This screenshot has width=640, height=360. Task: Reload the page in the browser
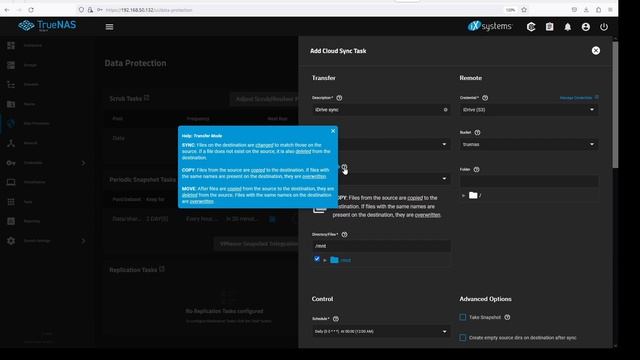tap(31, 10)
